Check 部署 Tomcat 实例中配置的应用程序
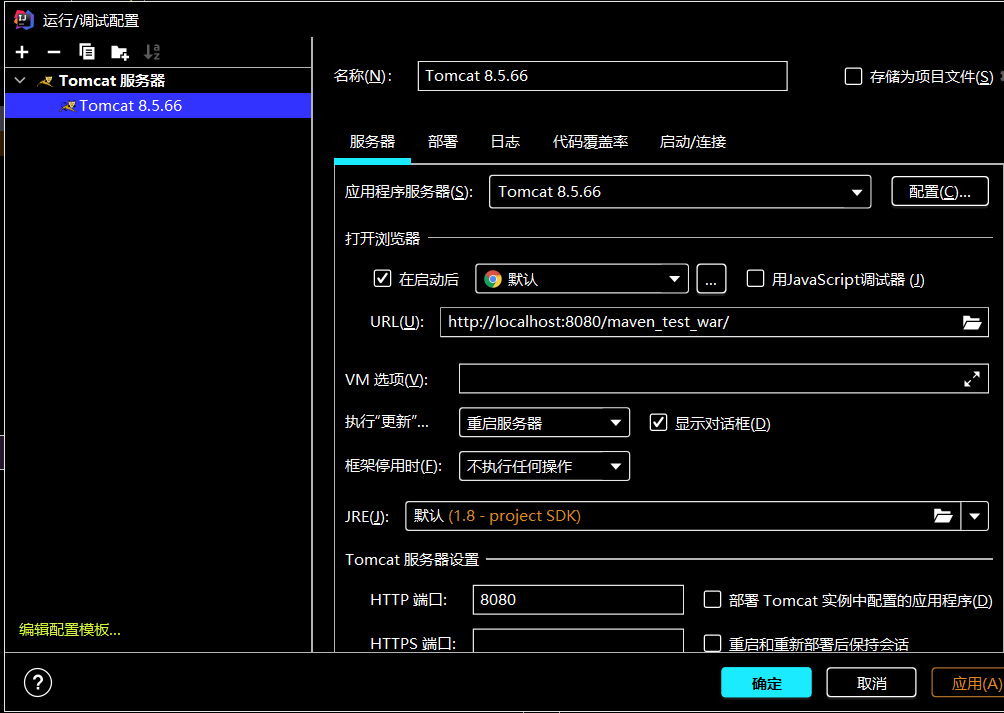Screen dimensions: 1004x713 712,600
